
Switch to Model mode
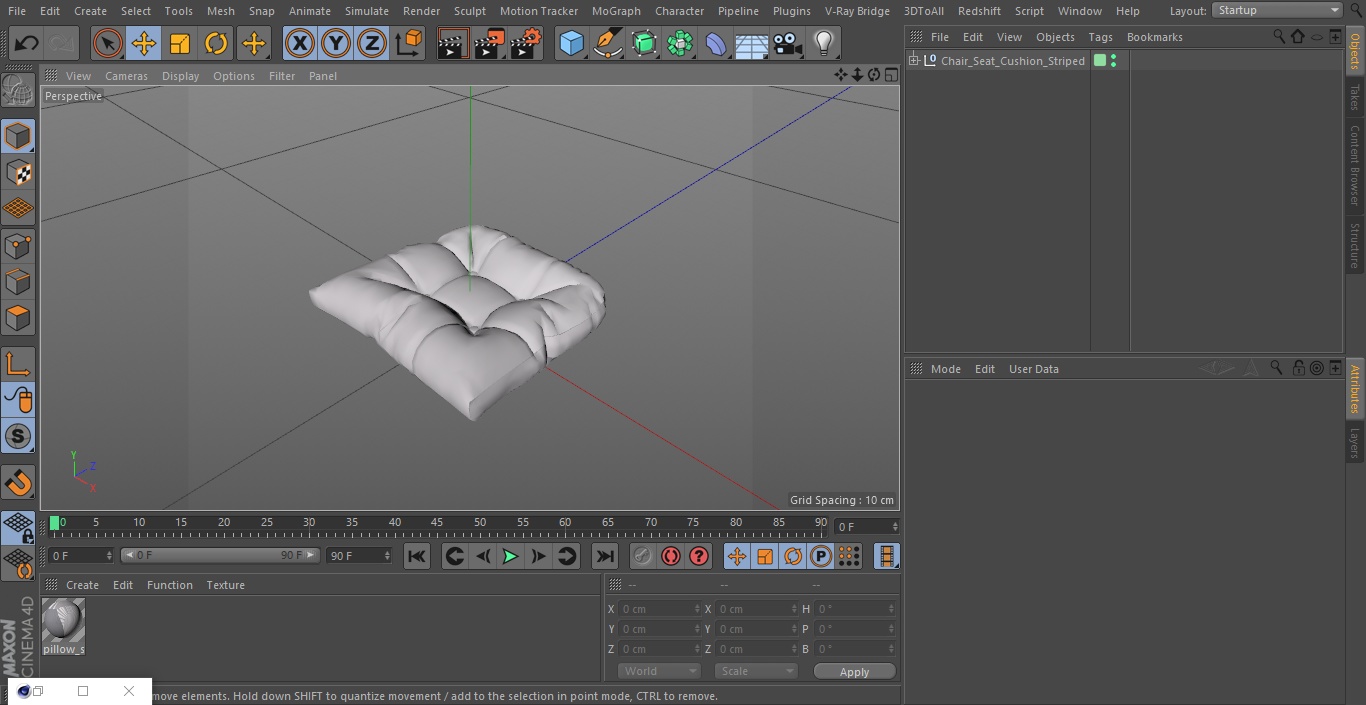pos(18,136)
